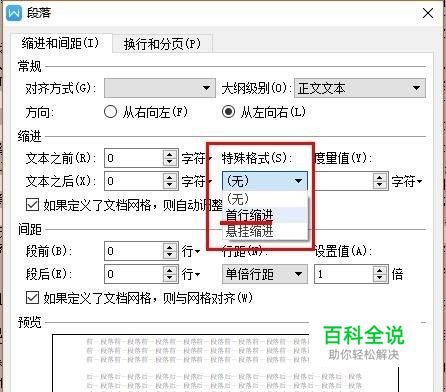446x392 pixels.
Task: Increase the 设置值 line spacing multiple
Action: click(380, 270)
